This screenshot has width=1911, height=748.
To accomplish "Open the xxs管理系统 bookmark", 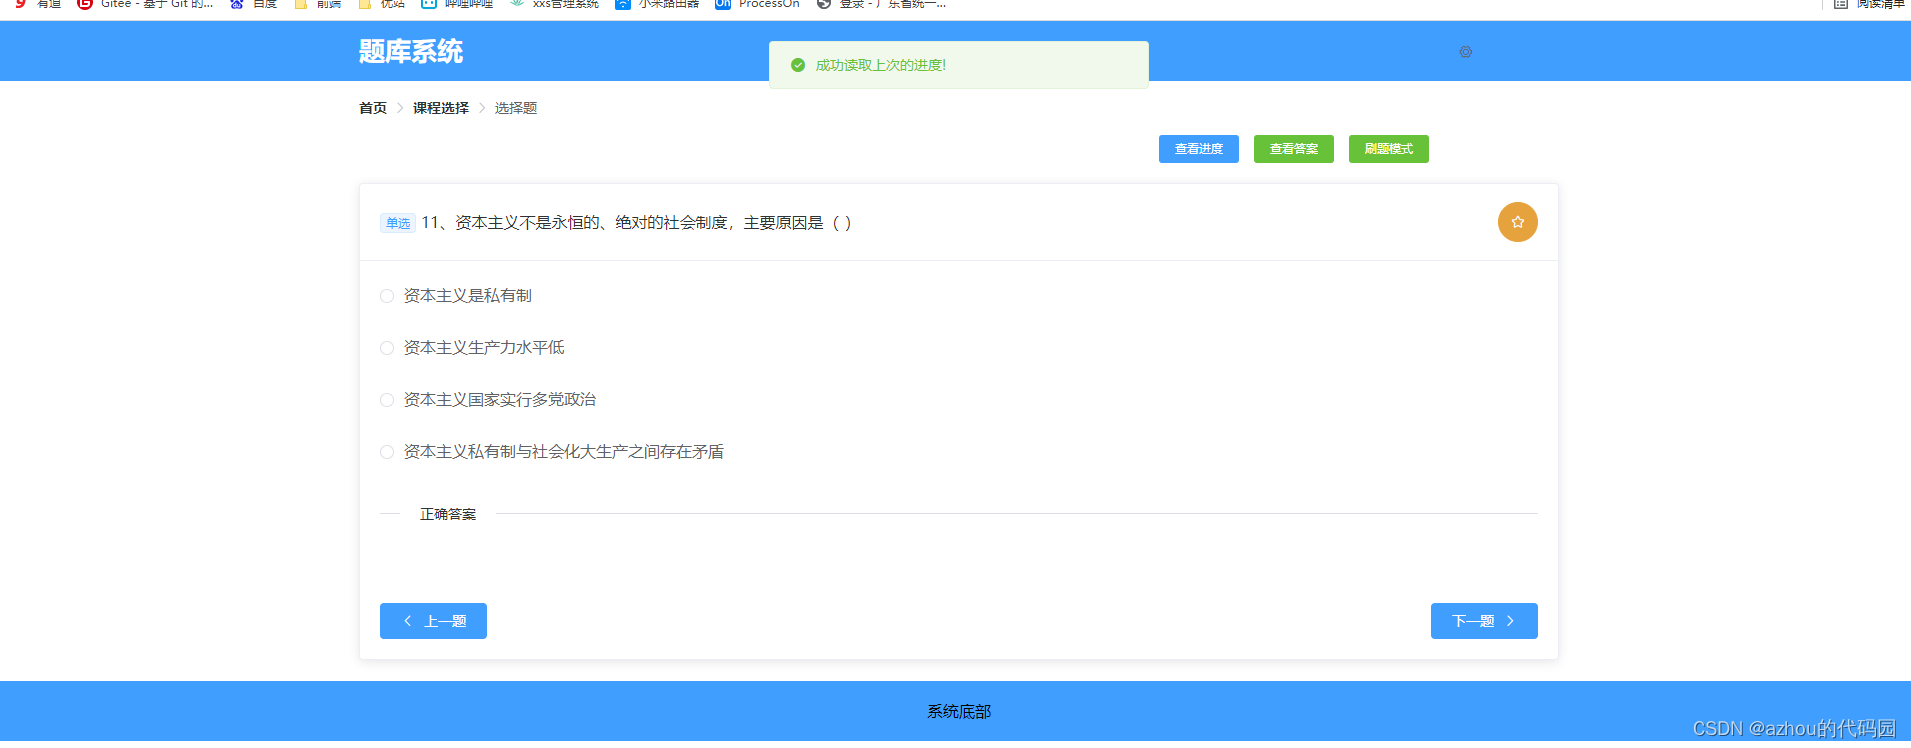I will pos(554,4).
